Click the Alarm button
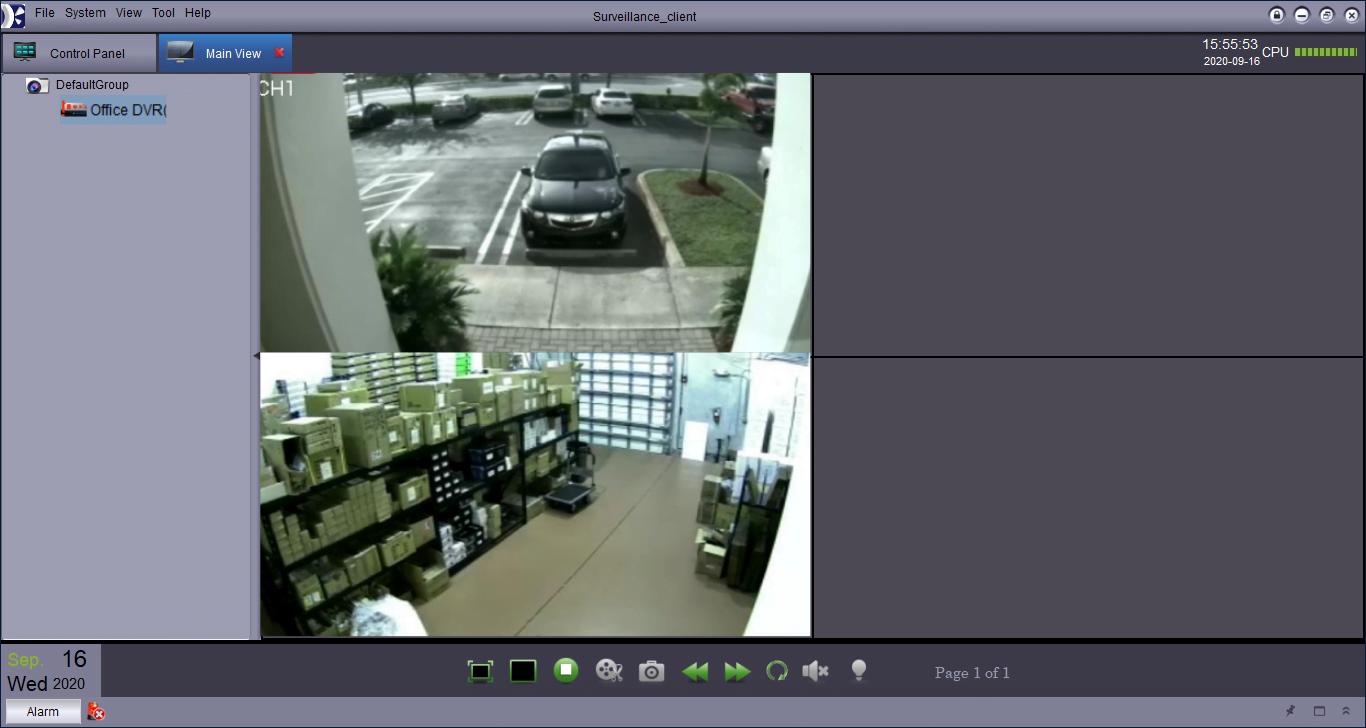 tap(43, 712)
